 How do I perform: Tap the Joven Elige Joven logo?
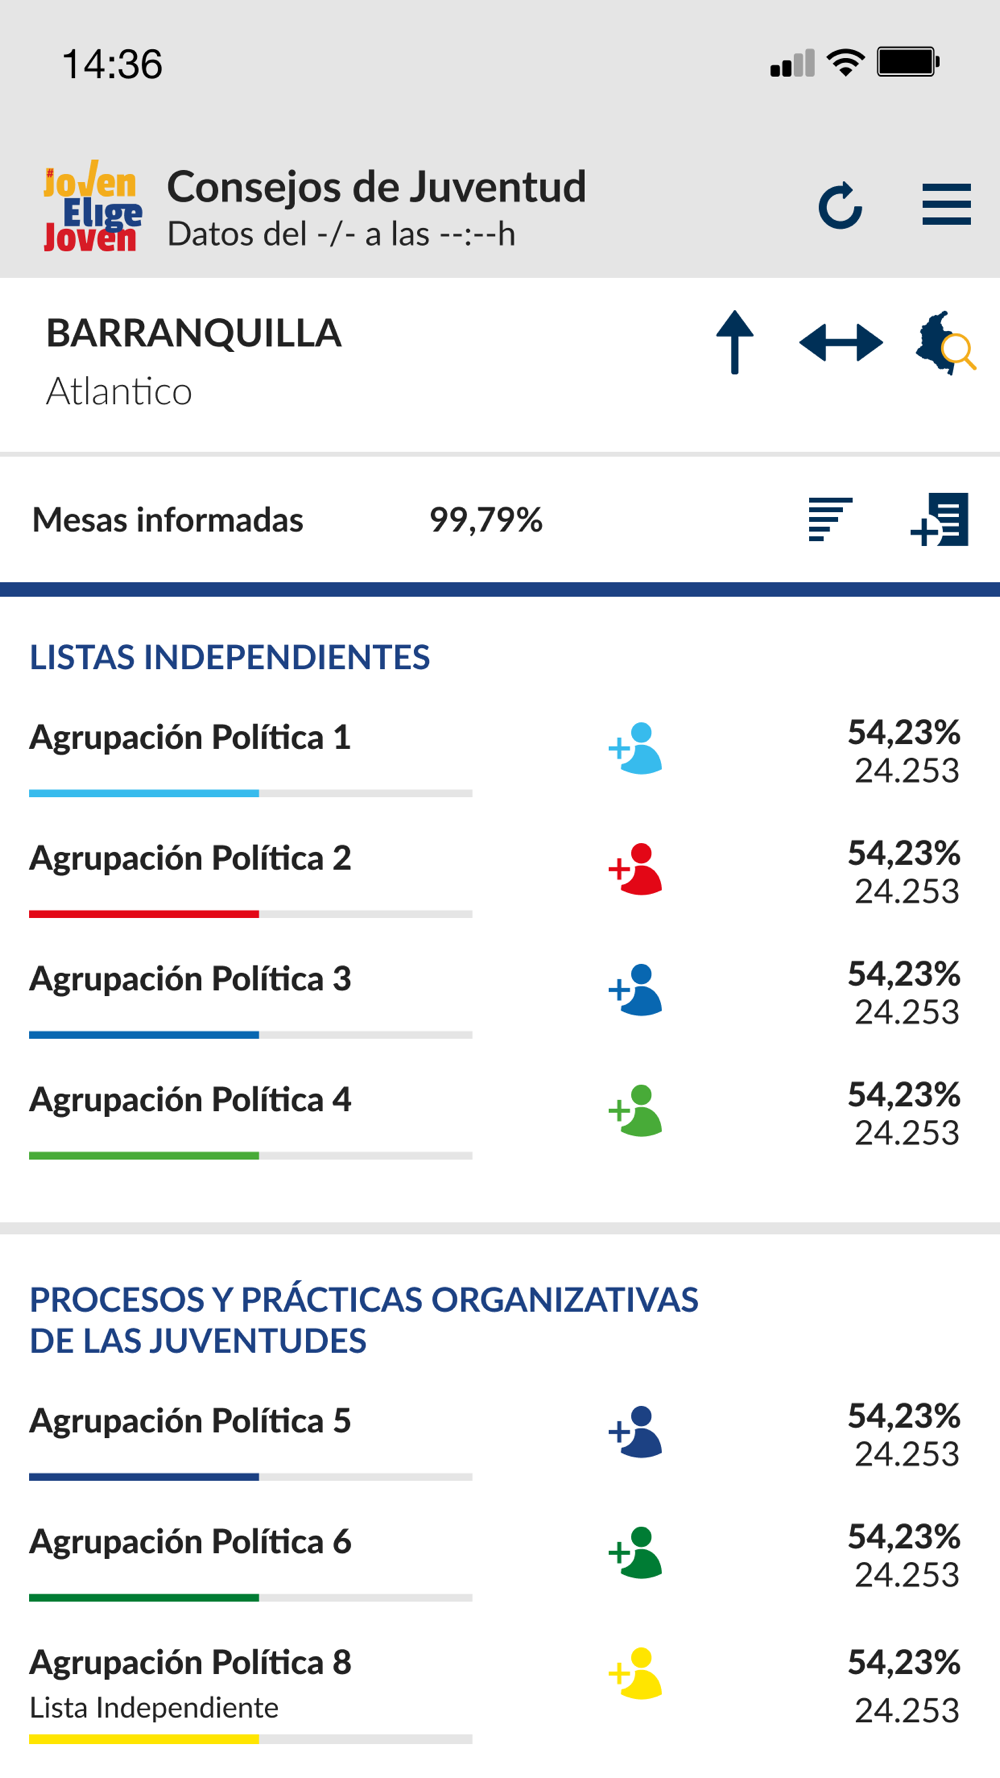92,206
